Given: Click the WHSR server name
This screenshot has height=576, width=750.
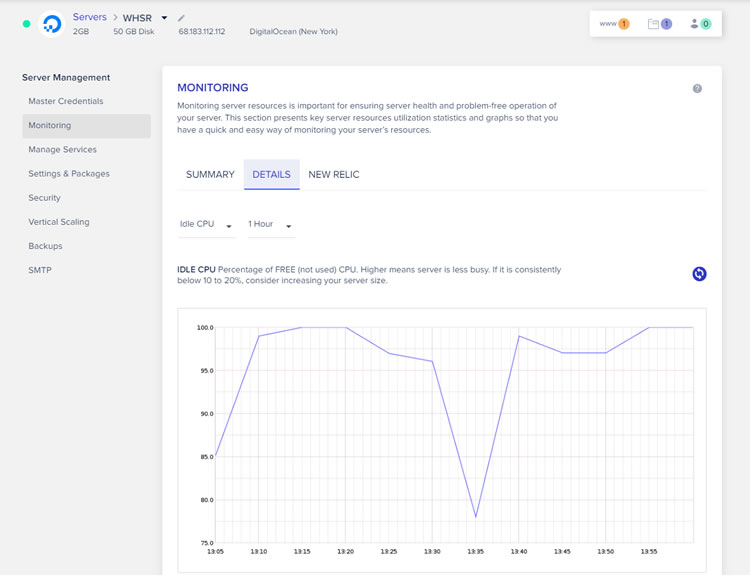Looking at the screenshot, I should [137, 18].
